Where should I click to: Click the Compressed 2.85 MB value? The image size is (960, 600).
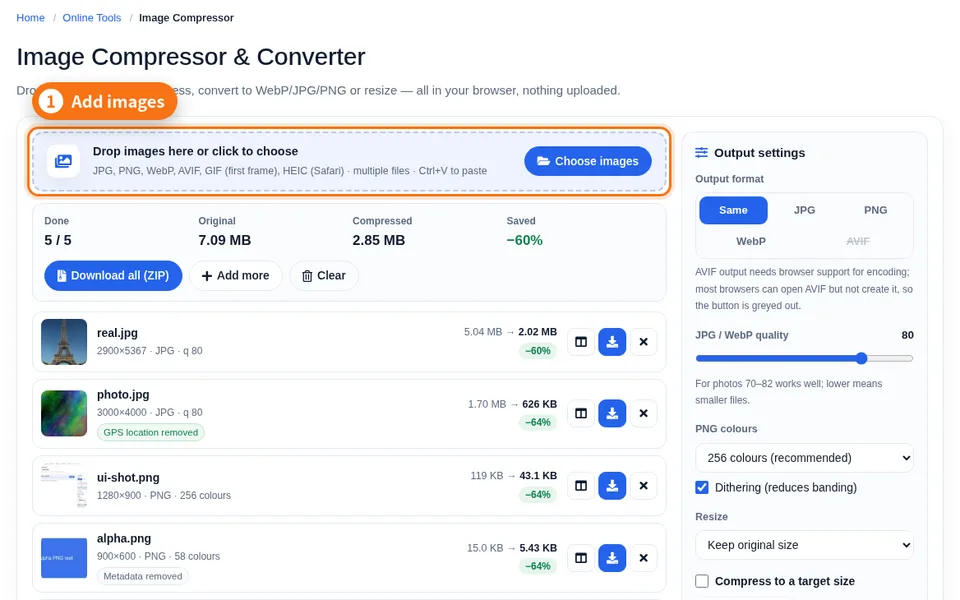coord(378,240)
